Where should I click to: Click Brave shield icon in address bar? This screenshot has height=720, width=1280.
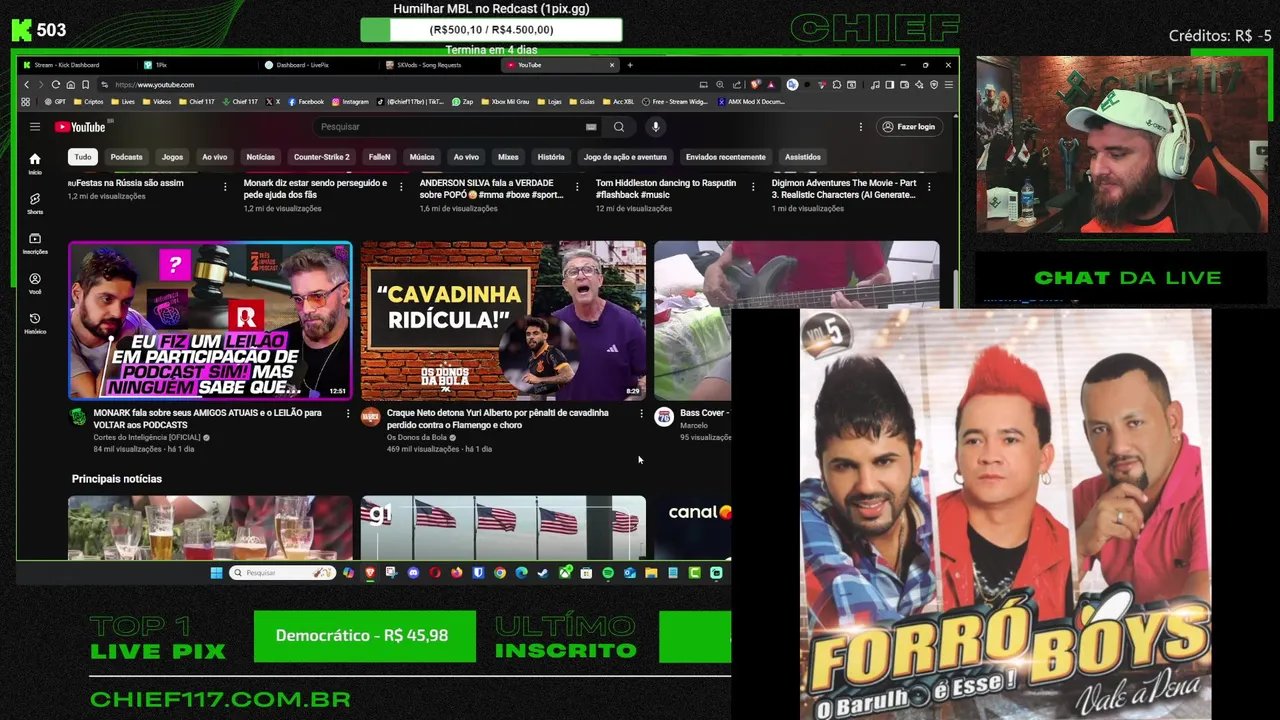755,85
